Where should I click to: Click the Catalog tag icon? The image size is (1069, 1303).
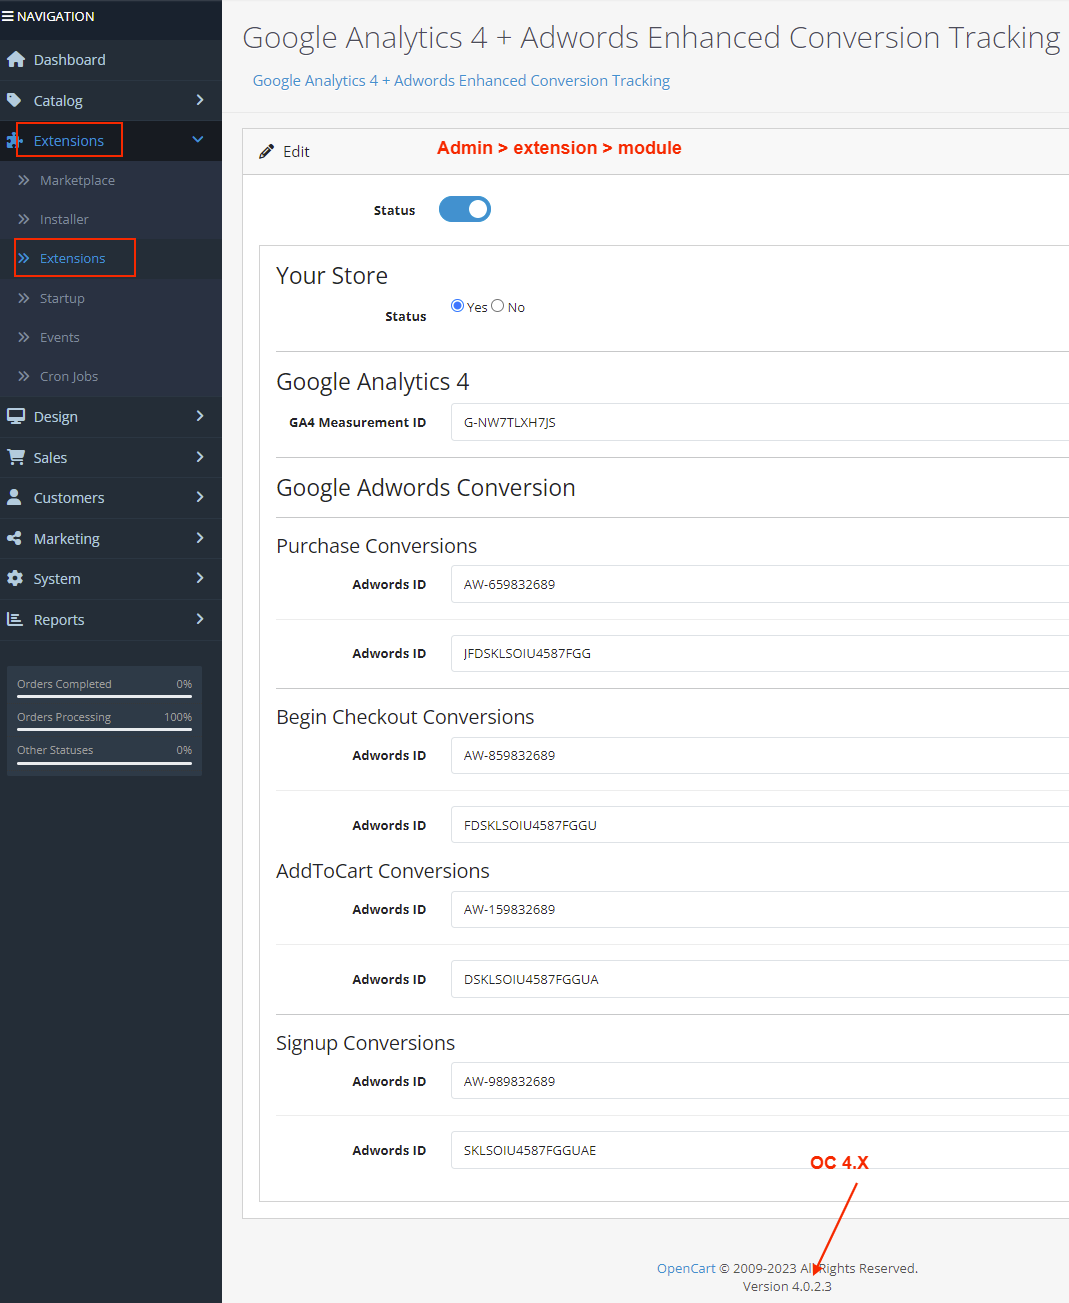[14, 100]
